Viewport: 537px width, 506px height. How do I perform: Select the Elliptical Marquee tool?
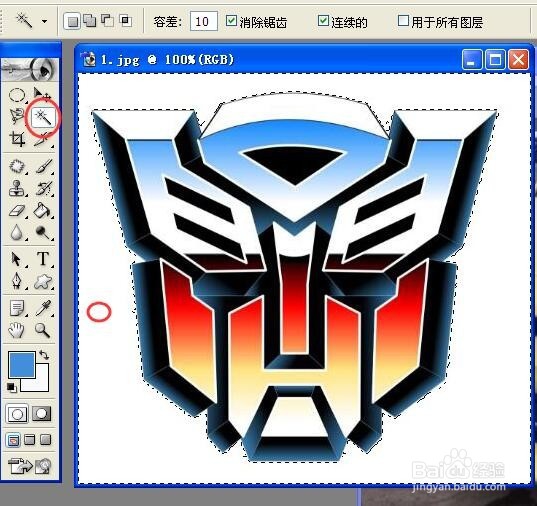coord(16,95)
